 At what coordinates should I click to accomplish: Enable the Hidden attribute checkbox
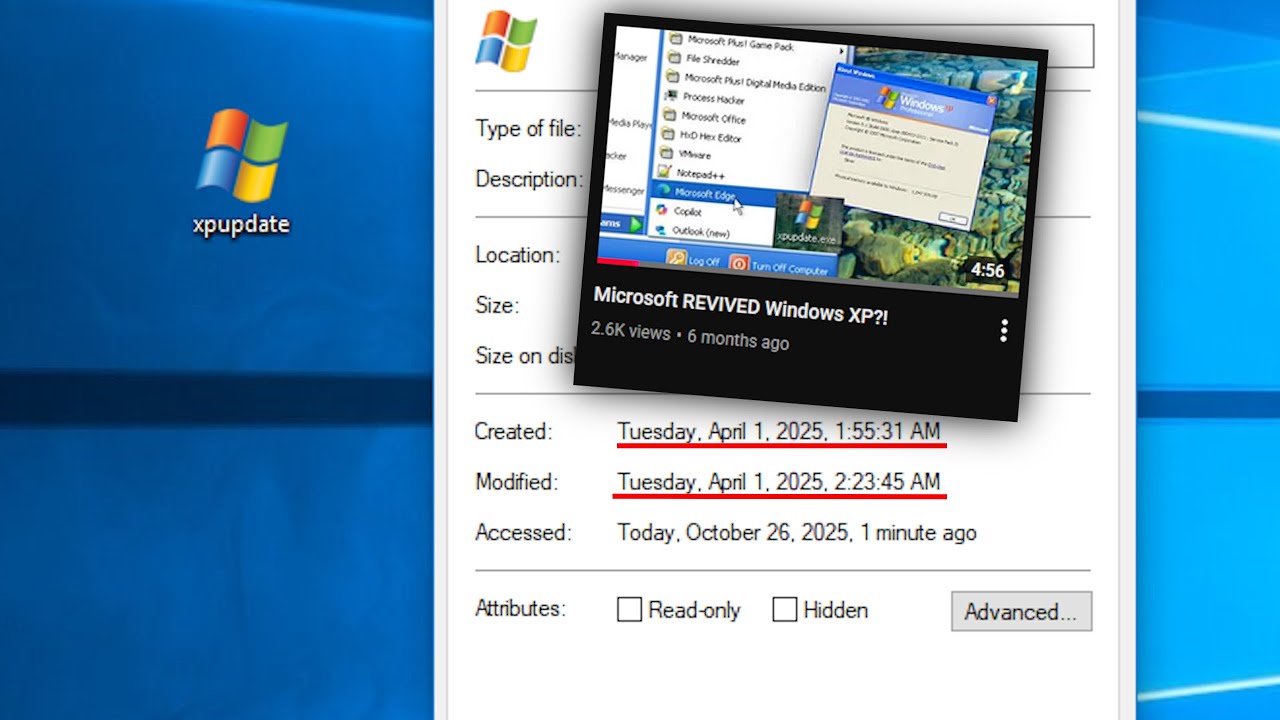(x=785, y=610)
